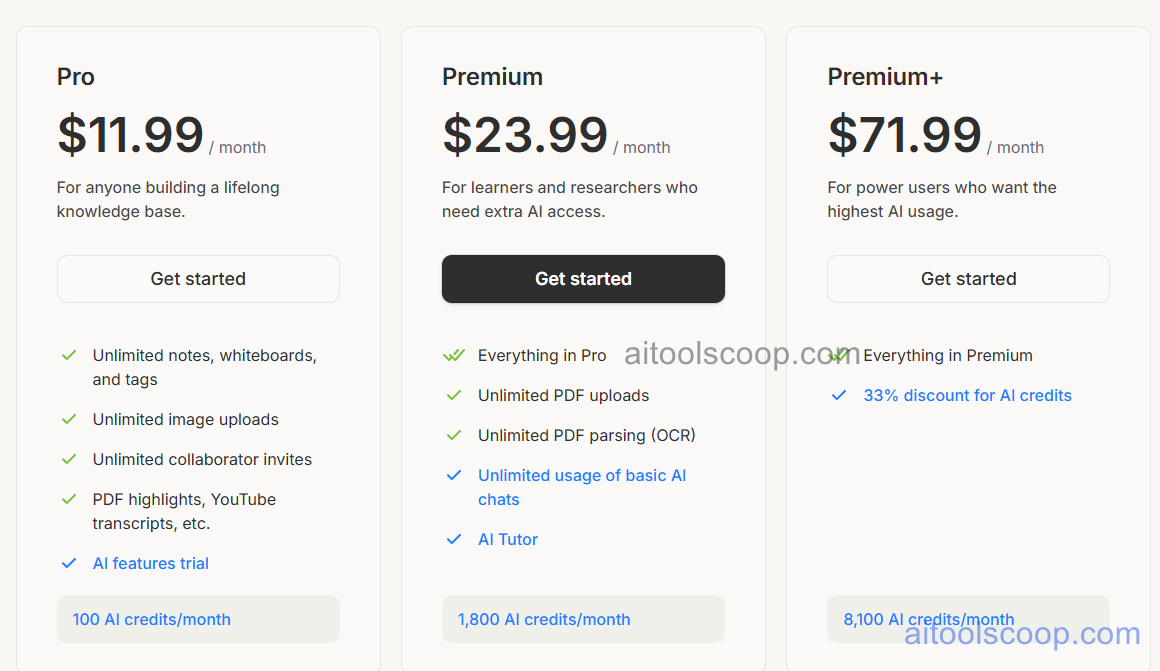Click the checkmark beside "Unlimited collaborator invites"

coord(69,460)
